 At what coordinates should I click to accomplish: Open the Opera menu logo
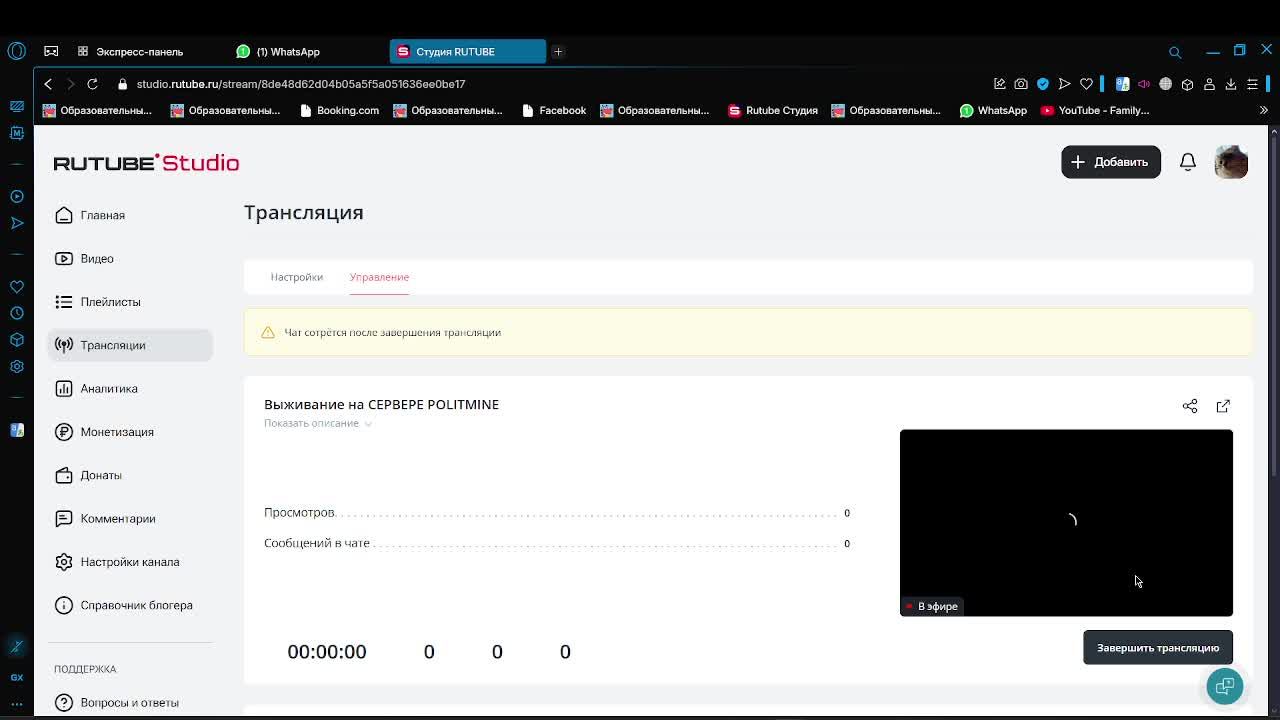pyautogui.click(x=17, y=51)
